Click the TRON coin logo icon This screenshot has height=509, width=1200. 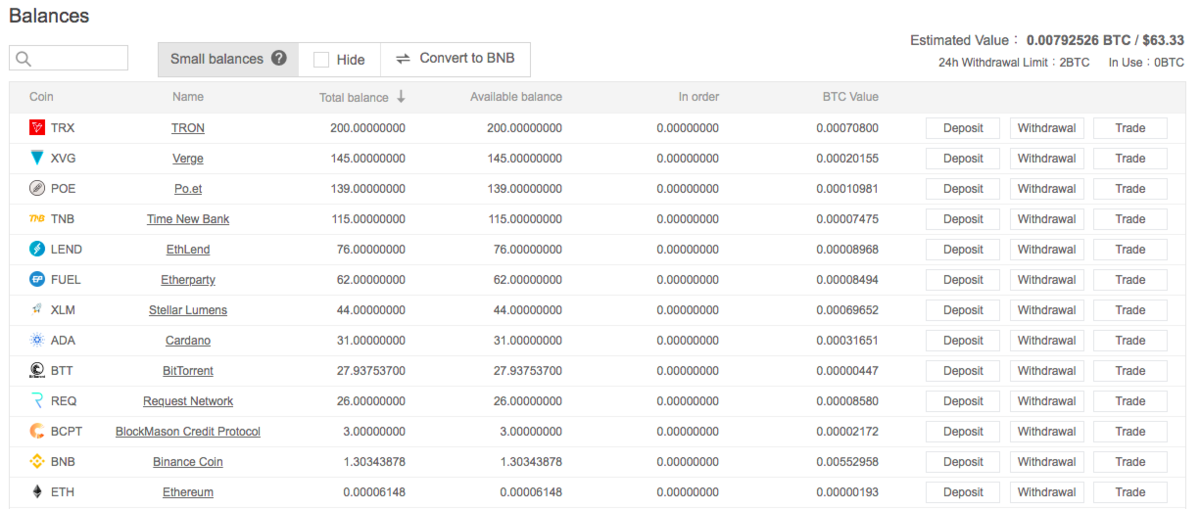(x=37, y=128)
